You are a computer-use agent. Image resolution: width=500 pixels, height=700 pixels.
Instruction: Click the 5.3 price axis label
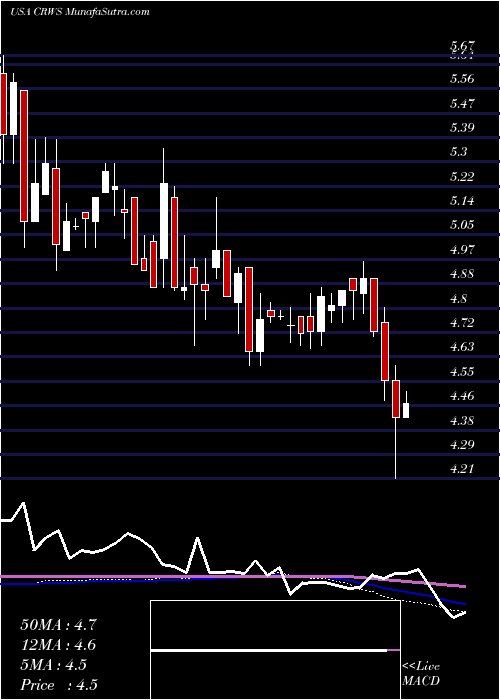coord(459,152)
